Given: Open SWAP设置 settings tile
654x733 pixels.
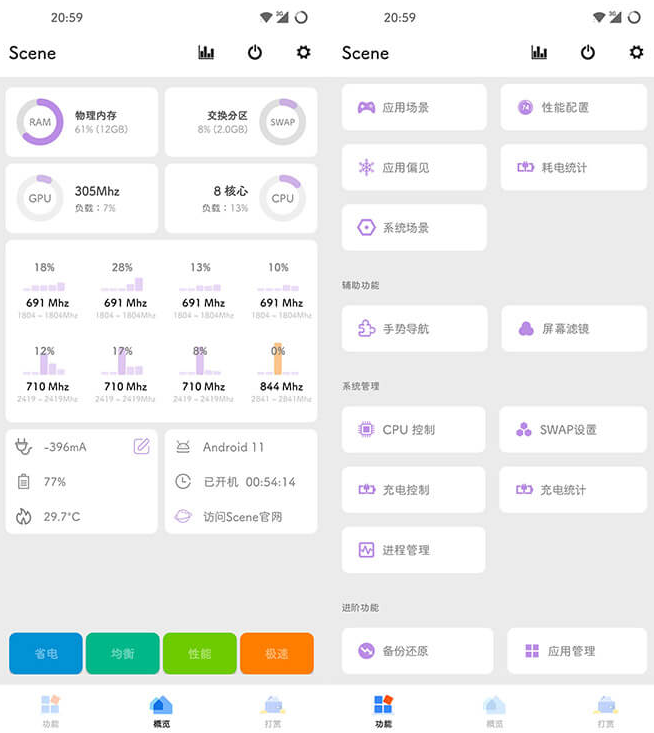Looking at the screenshot, I should 573,430.
